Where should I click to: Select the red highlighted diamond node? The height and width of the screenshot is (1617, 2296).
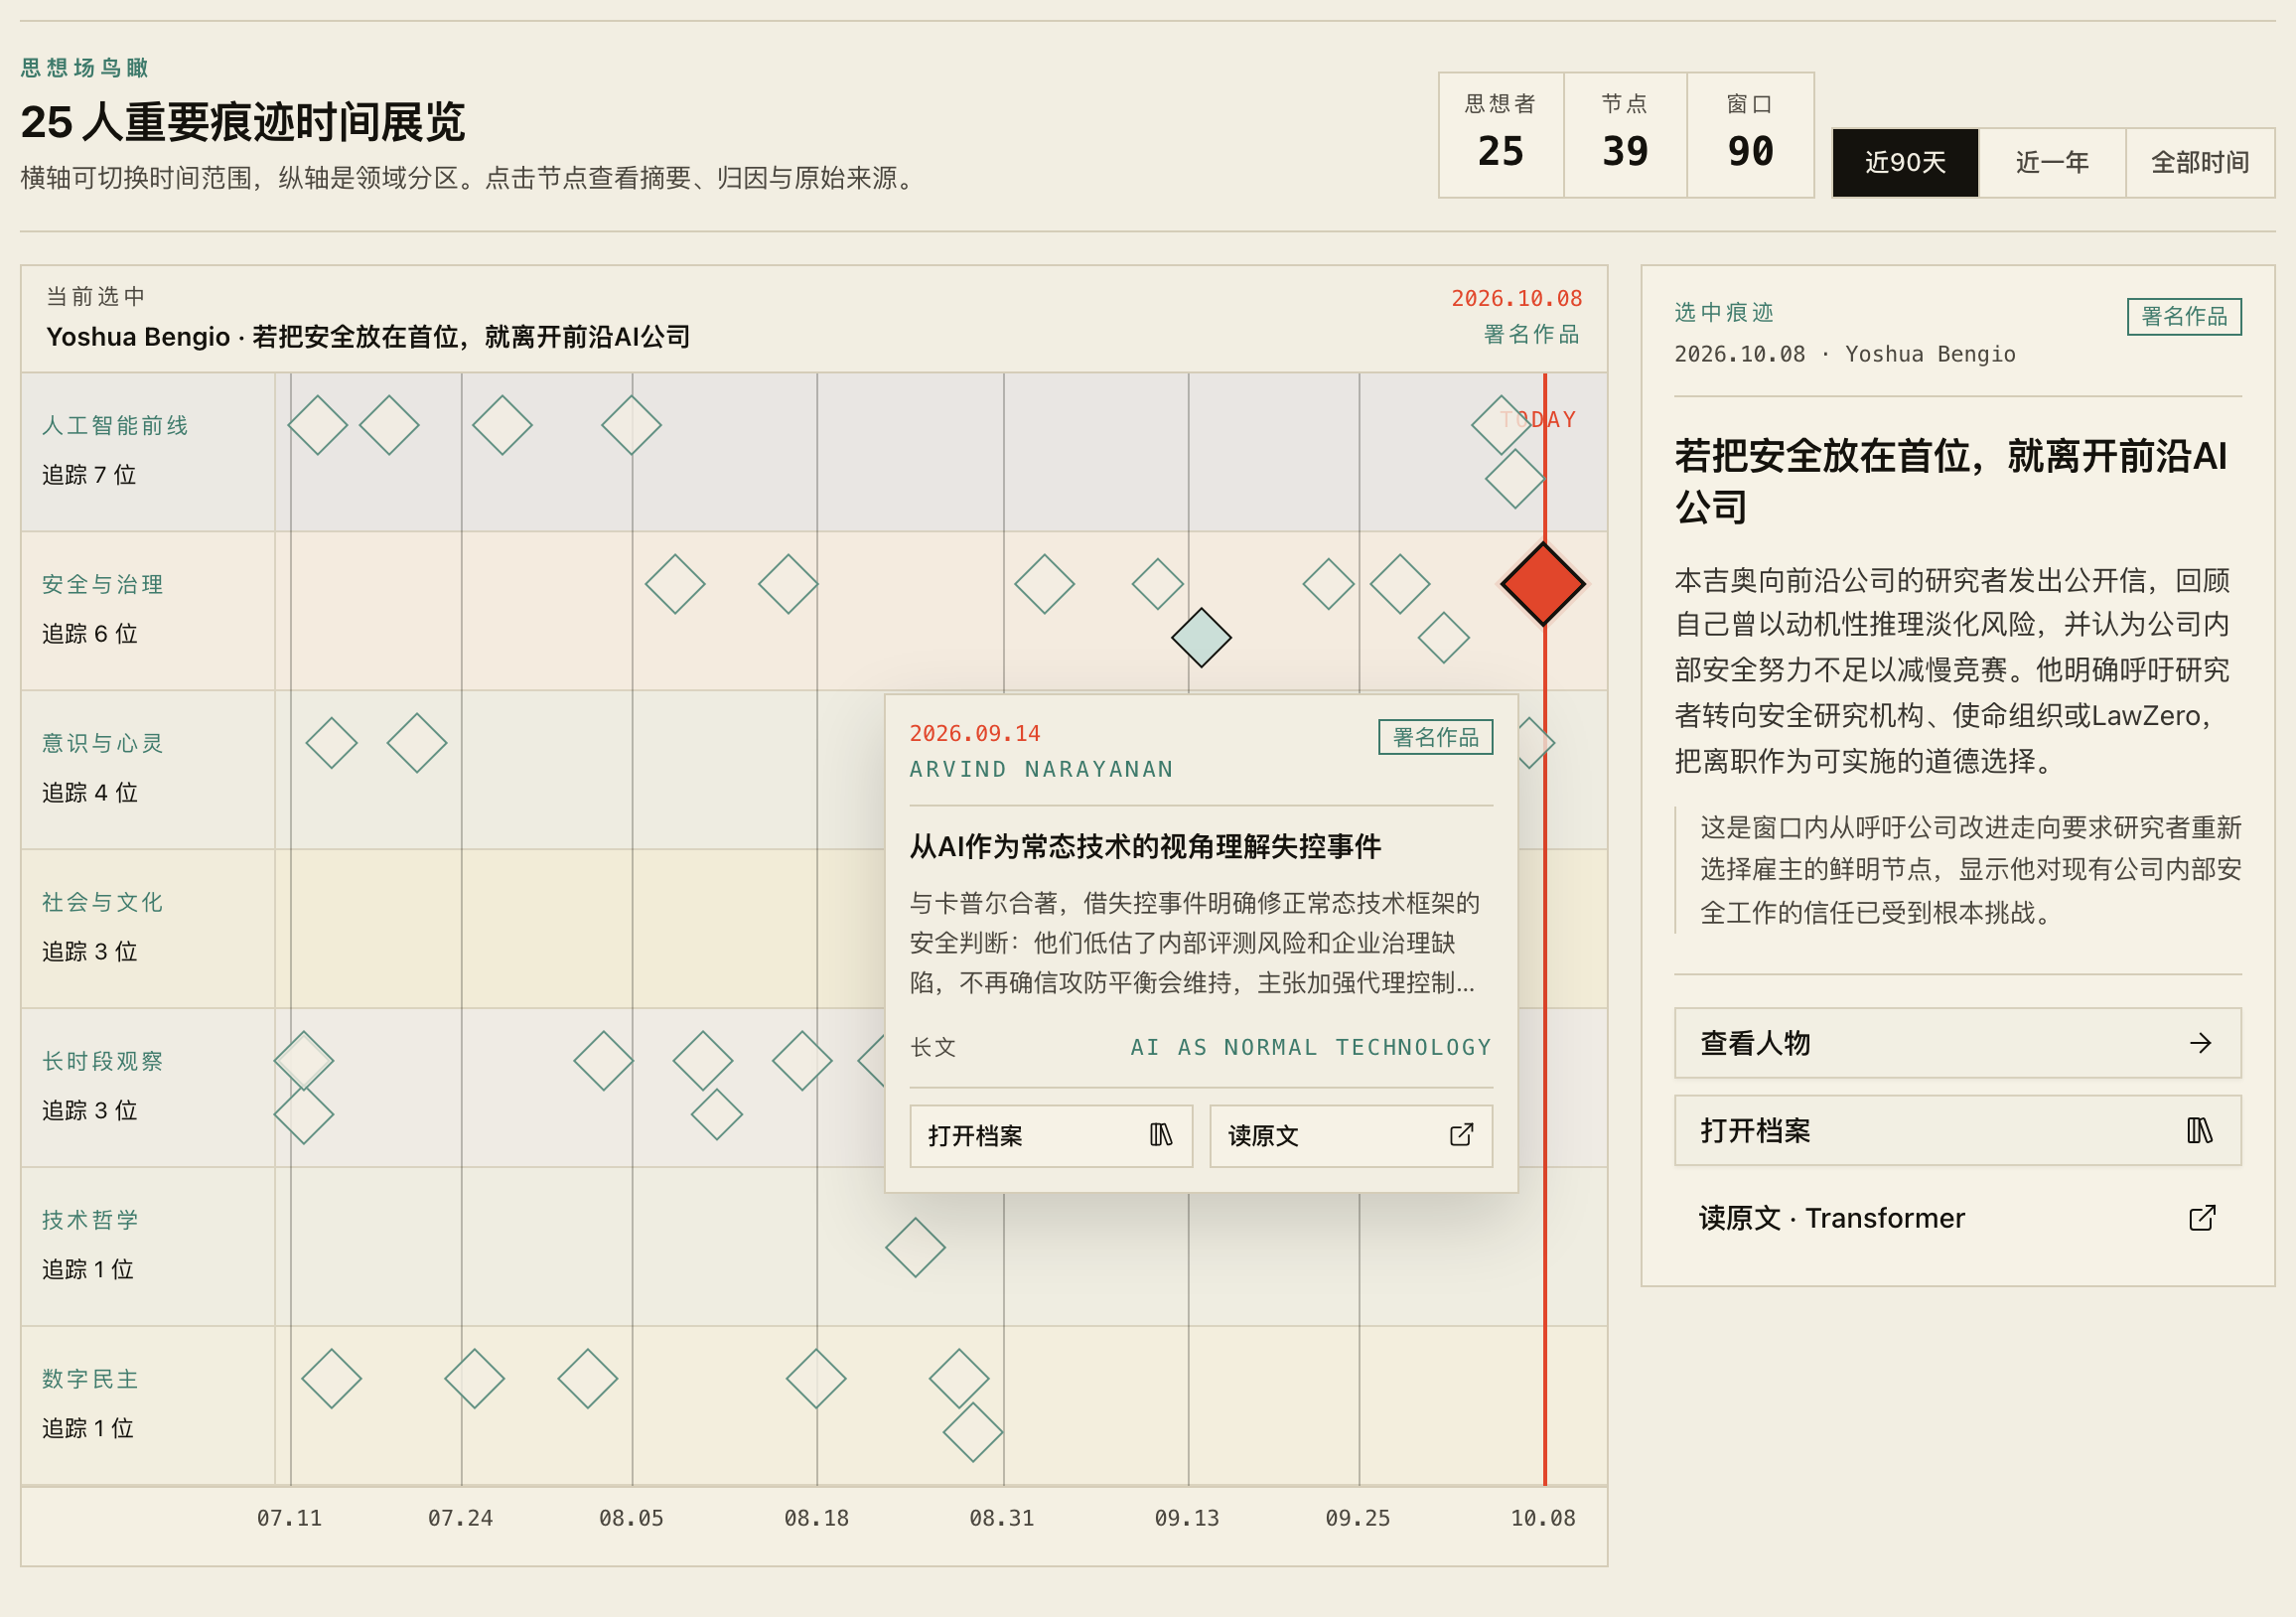[x=1543, y=584]
